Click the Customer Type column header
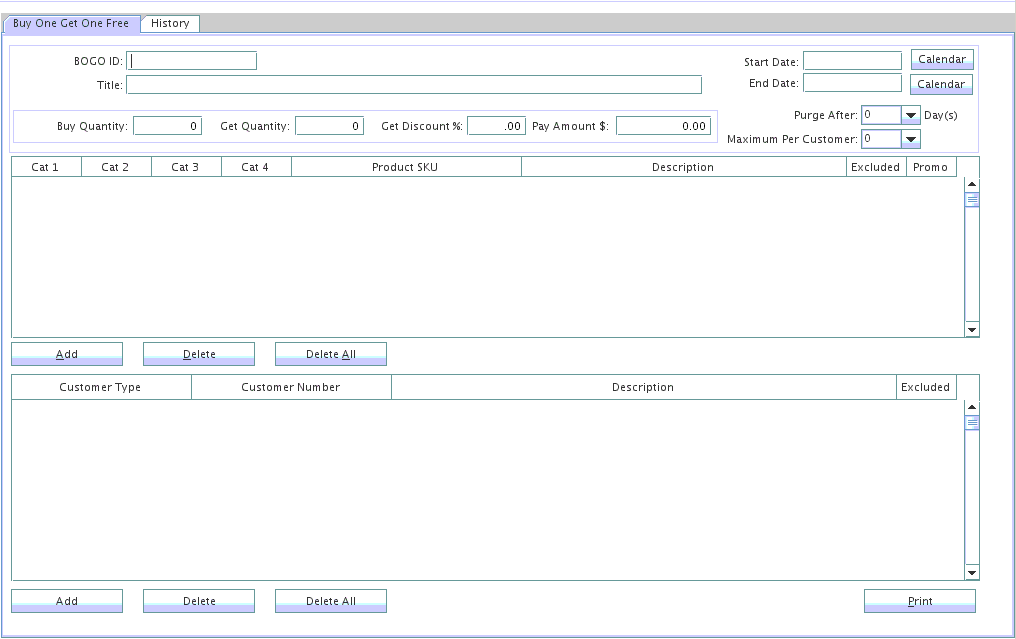 100,387
